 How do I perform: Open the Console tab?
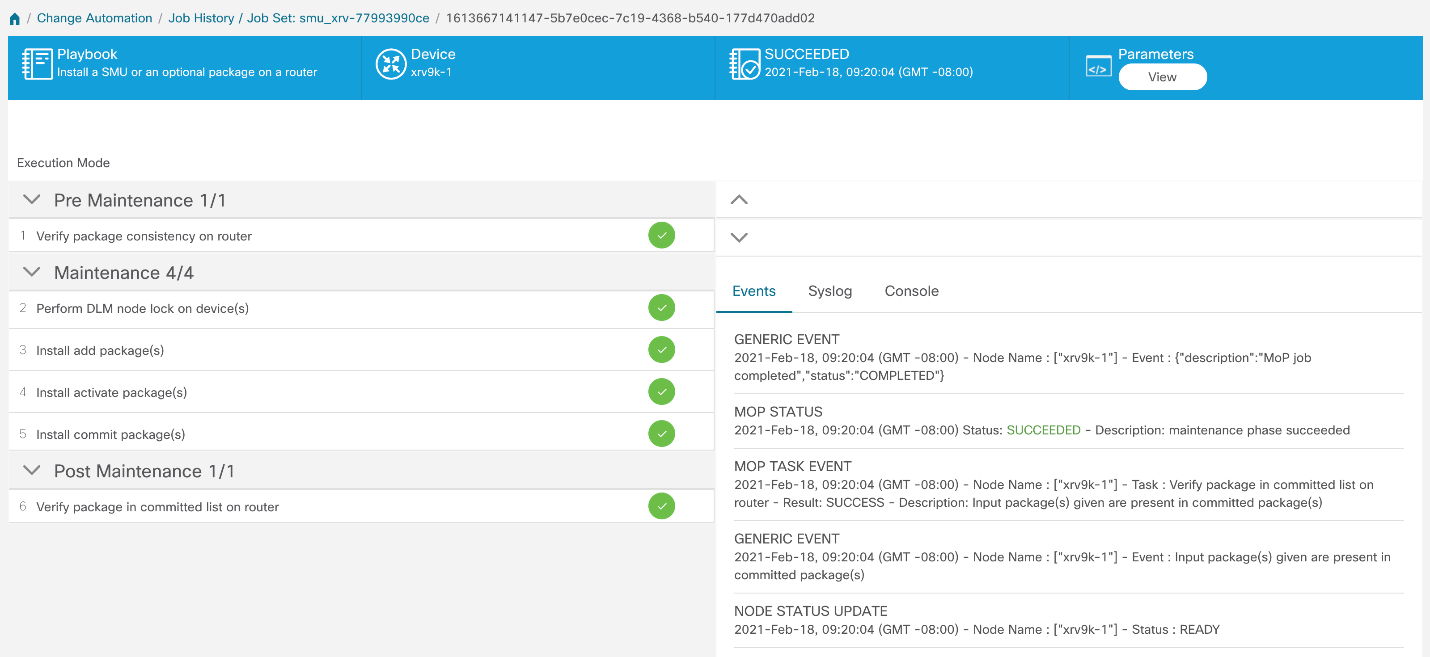pos(911,291)
